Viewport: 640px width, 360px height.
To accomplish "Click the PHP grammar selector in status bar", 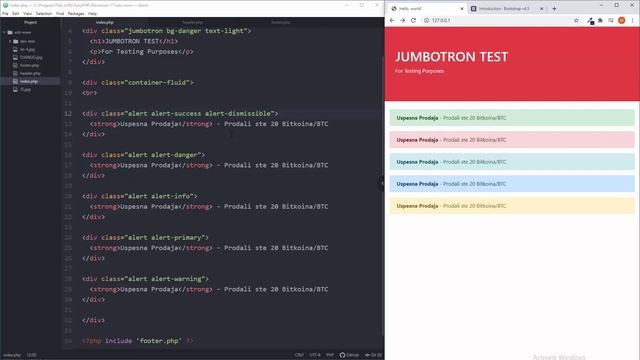I will coord(330,355).
